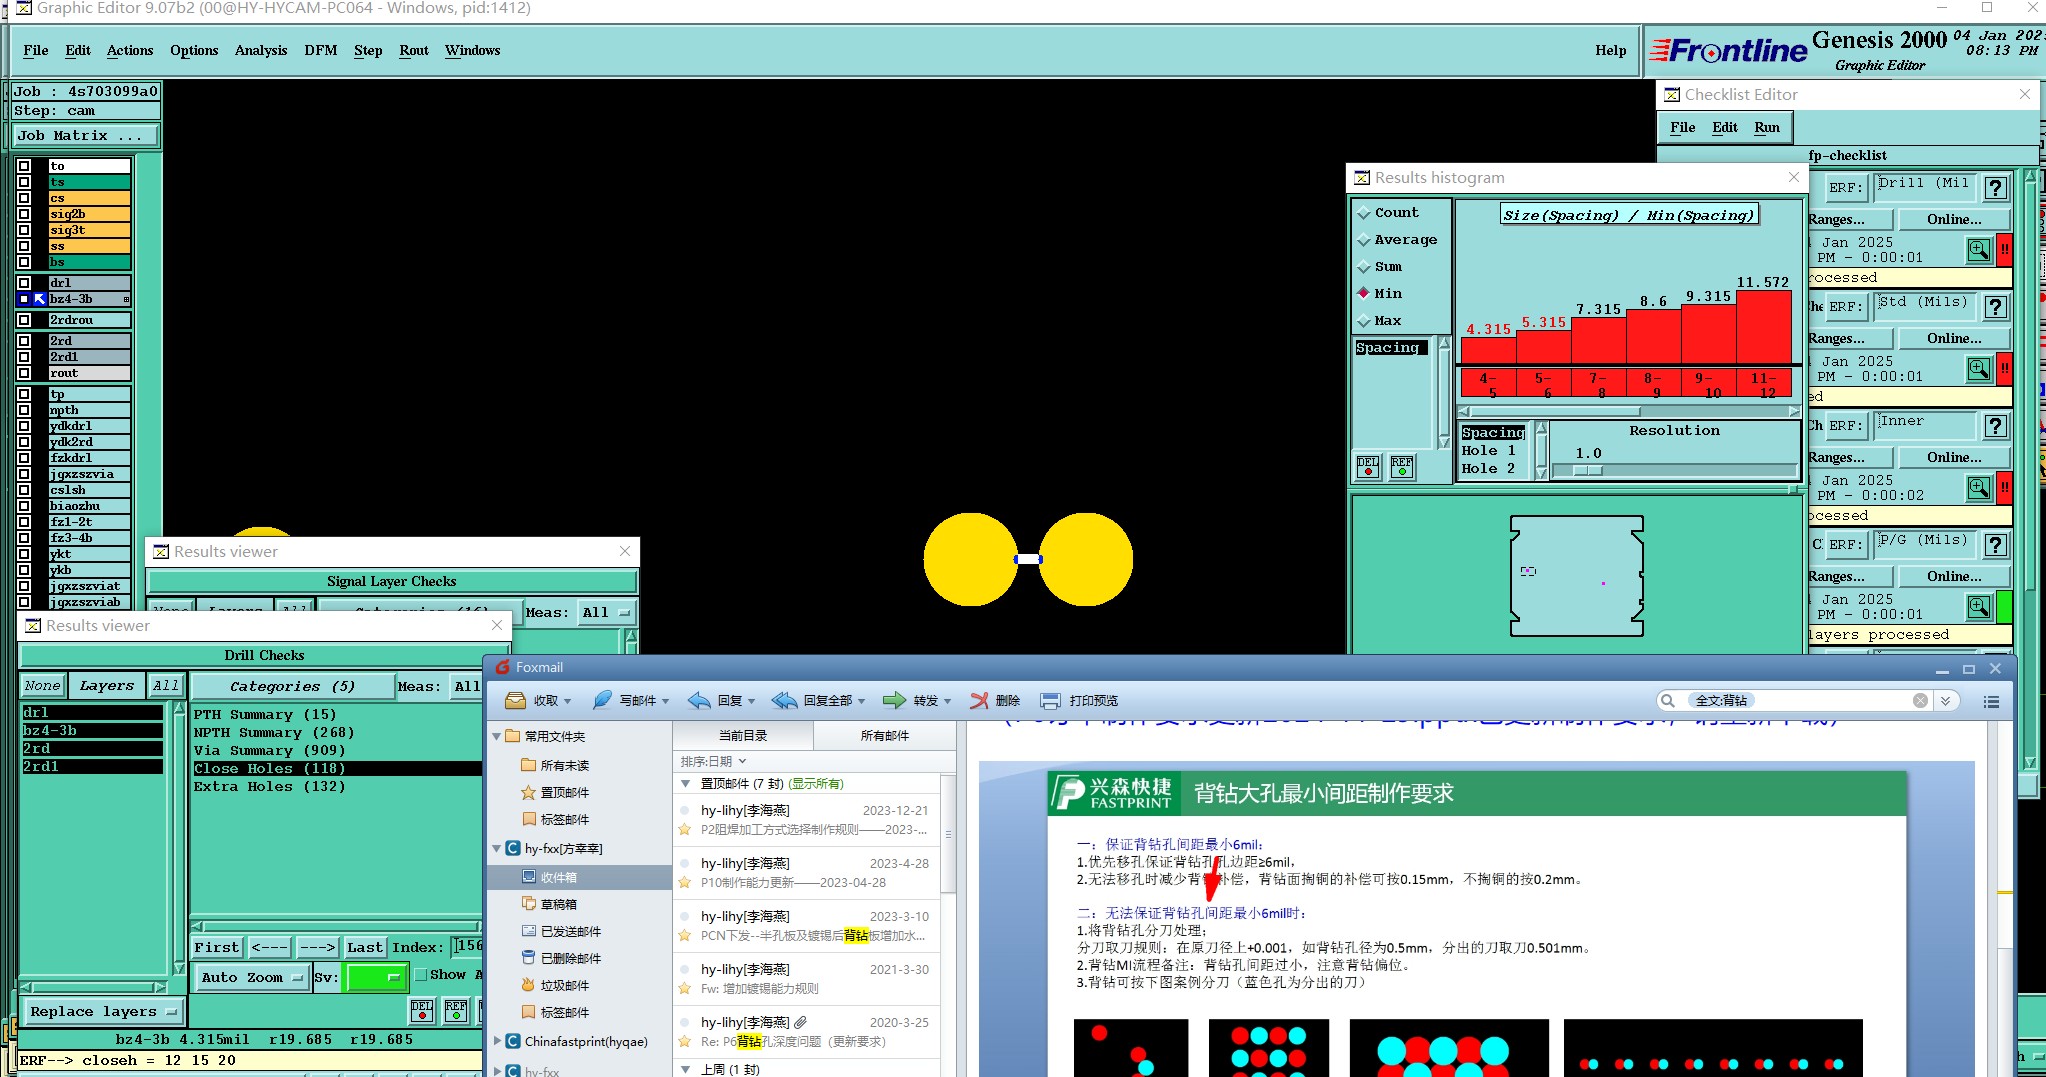This screenshot has width=2046, height=1077.
Task: Open 排序:日期 sort dropdown
Action: point(714,762)
